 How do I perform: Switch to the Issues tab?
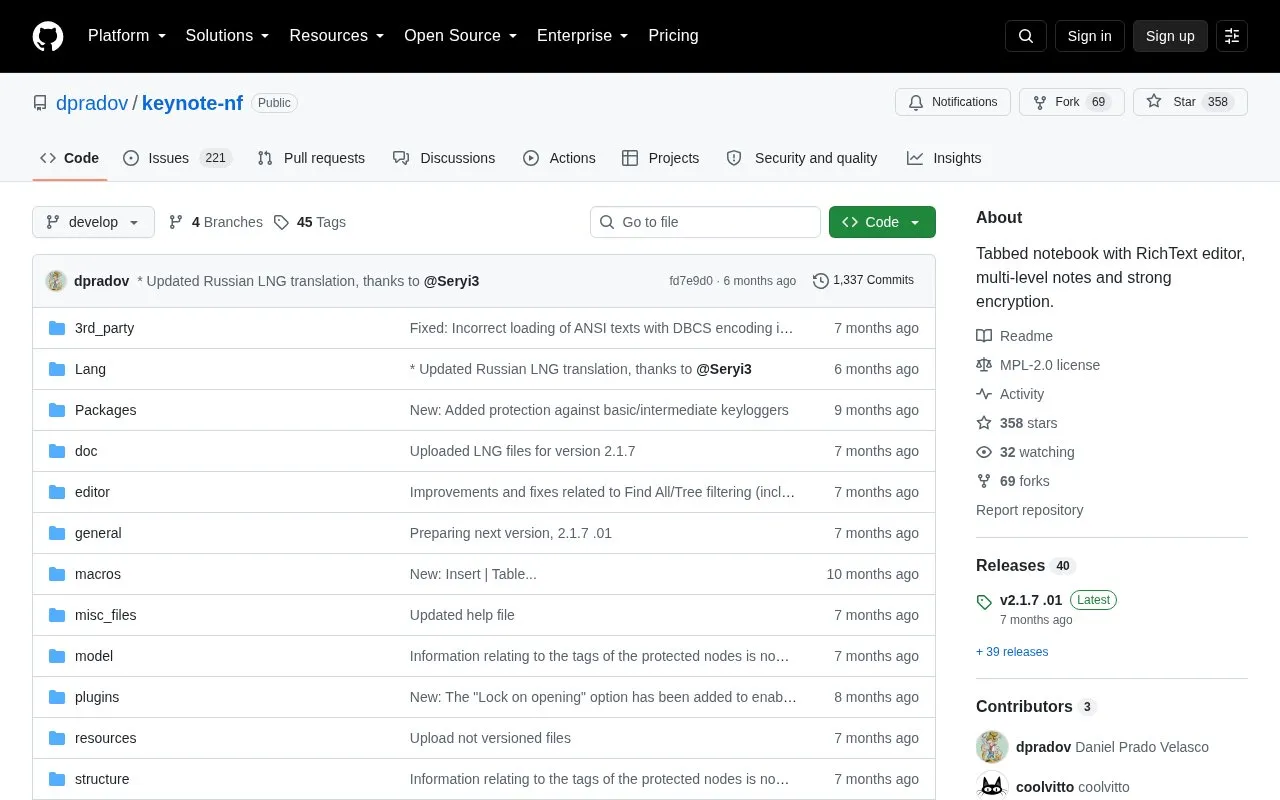[x=177, y=158]
